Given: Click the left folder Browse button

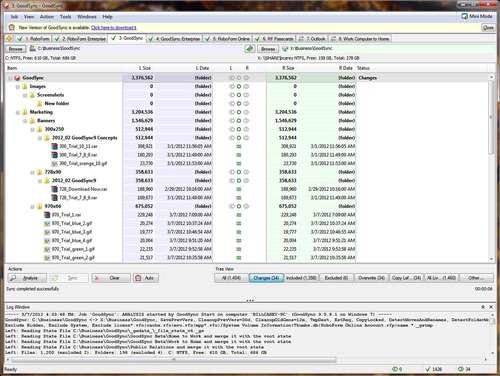Looking at the screenshot, I should pos(16,49).
